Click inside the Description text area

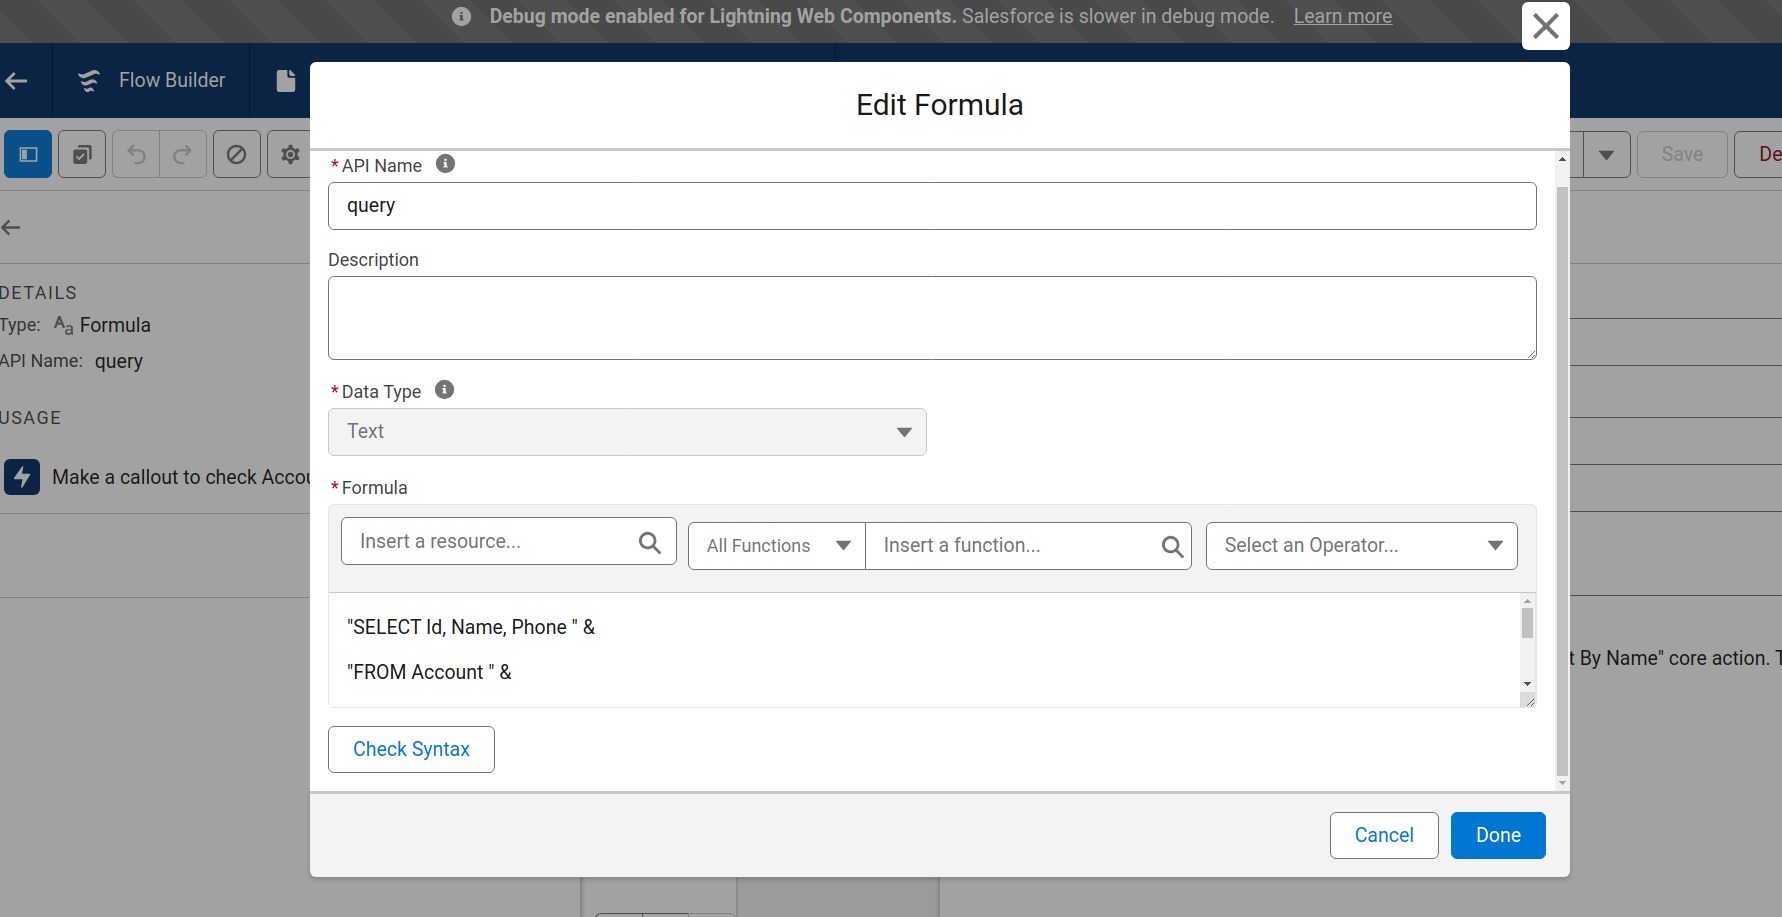coord(931,317)
